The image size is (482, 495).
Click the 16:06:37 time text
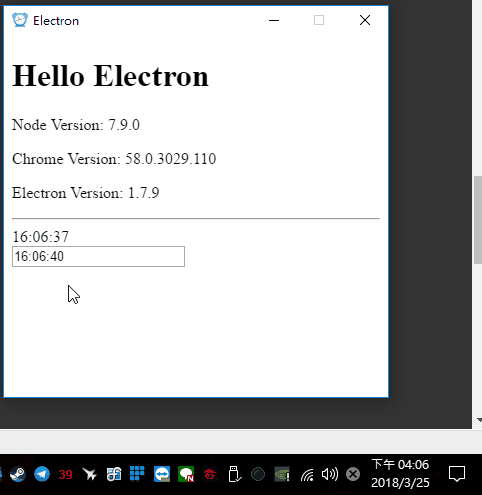pos(40,237)
